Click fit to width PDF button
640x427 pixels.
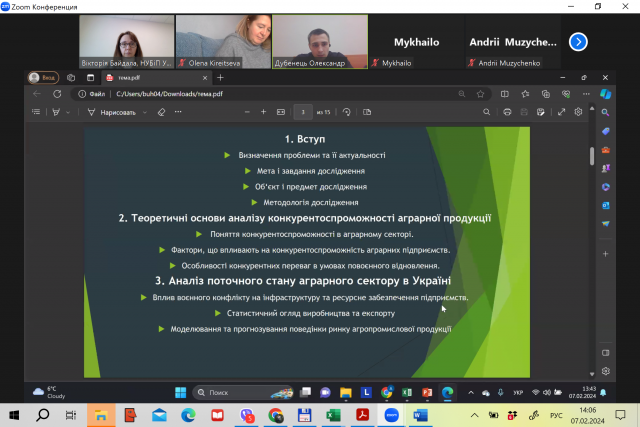(x=281, y=112)
